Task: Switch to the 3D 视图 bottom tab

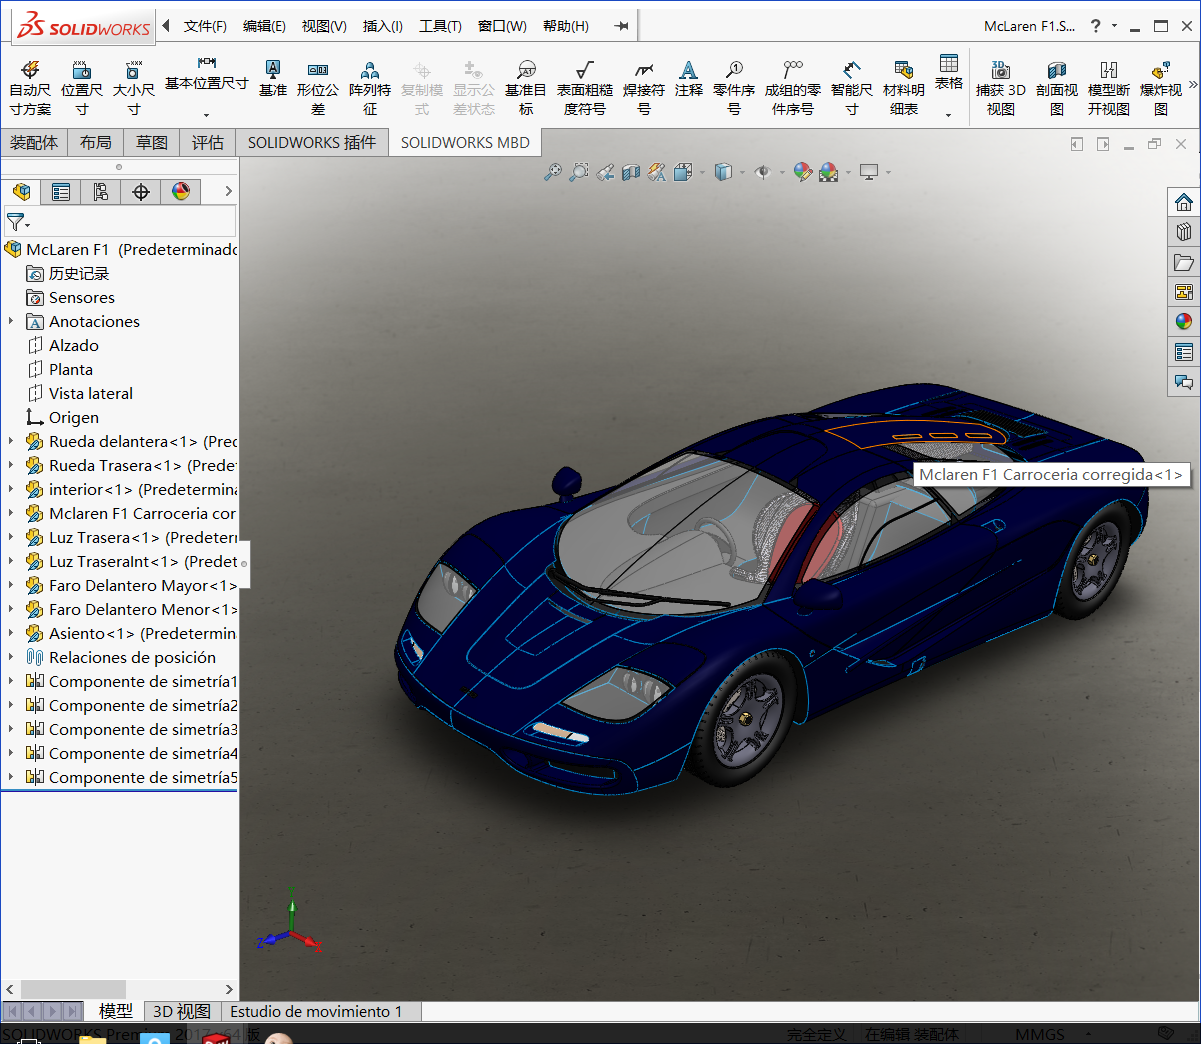Action: pyautogui.click(x=181, y=1012)
